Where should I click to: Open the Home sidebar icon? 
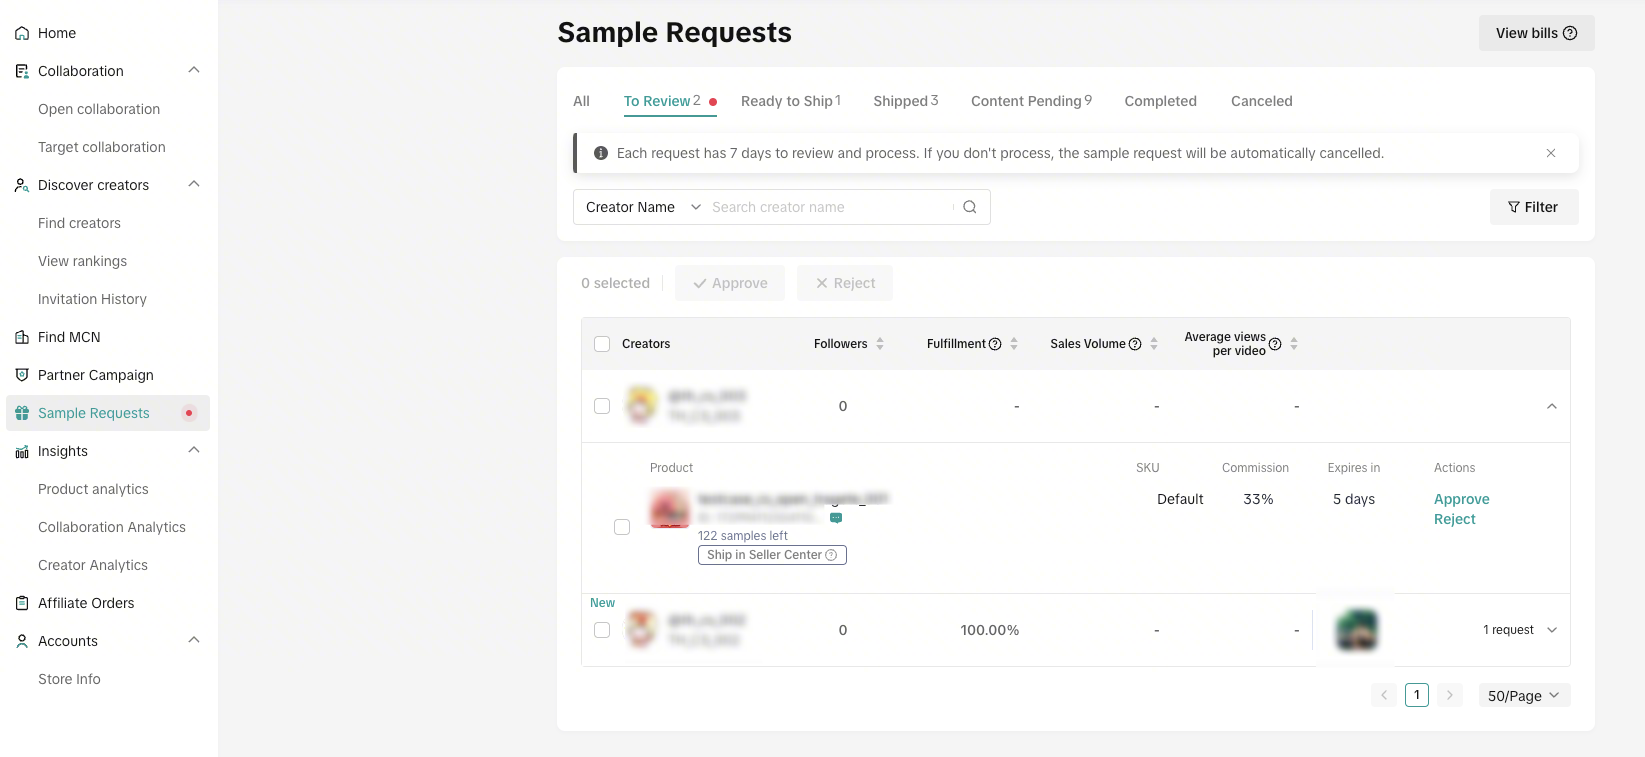point(22,33)
